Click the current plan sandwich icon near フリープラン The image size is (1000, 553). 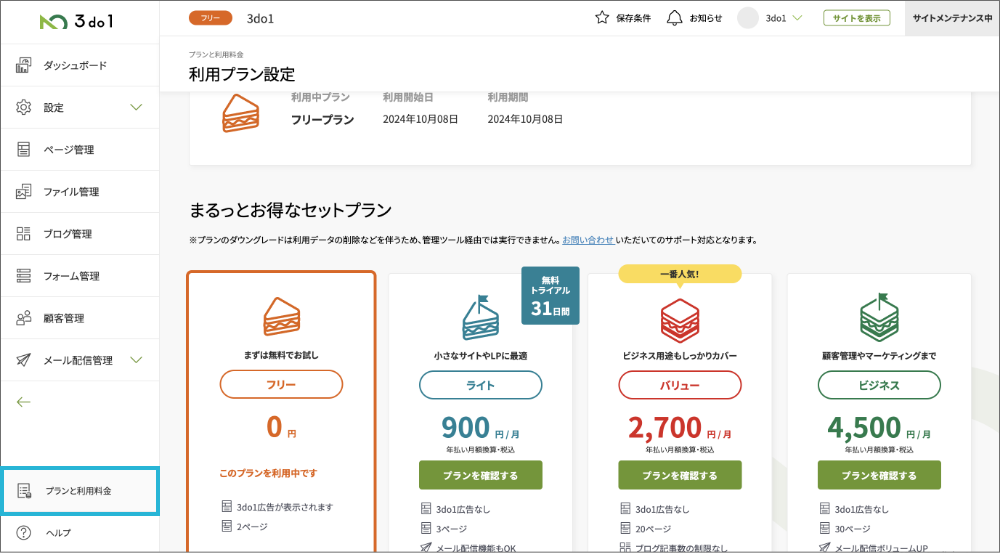point(240,114)
